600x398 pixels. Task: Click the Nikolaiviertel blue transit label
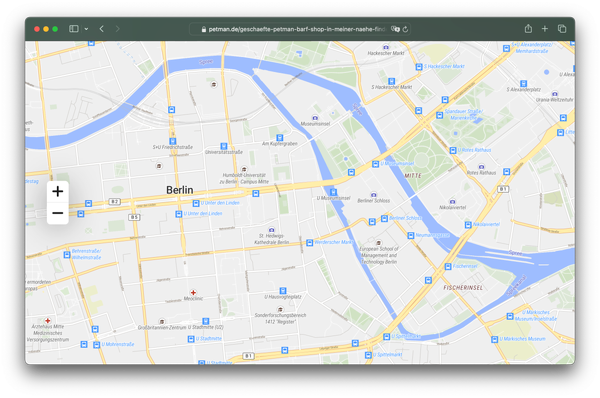486,225
